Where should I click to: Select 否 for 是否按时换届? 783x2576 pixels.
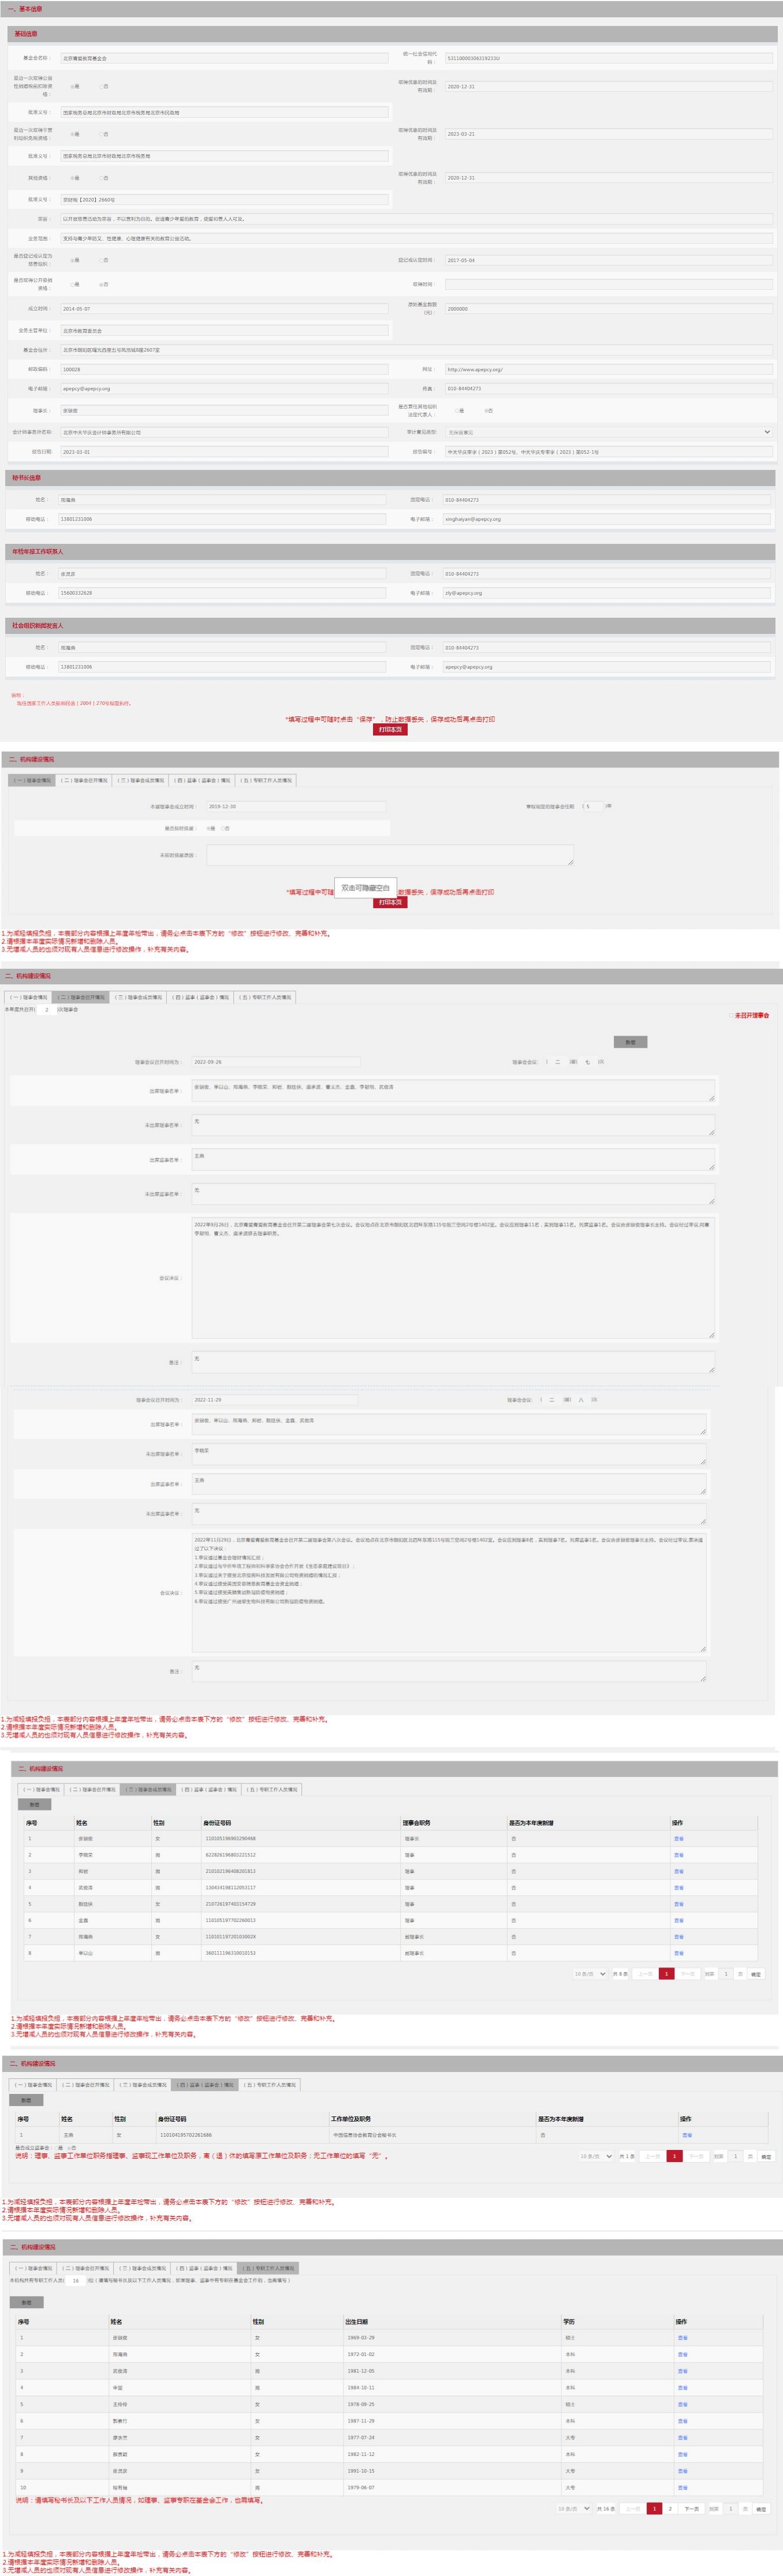coord(223,828)
